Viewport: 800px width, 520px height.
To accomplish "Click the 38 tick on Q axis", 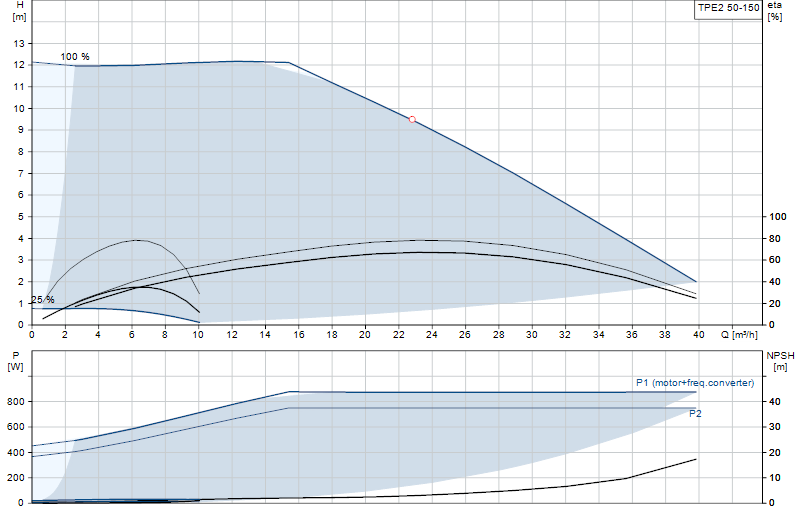I will pos(665,335).
